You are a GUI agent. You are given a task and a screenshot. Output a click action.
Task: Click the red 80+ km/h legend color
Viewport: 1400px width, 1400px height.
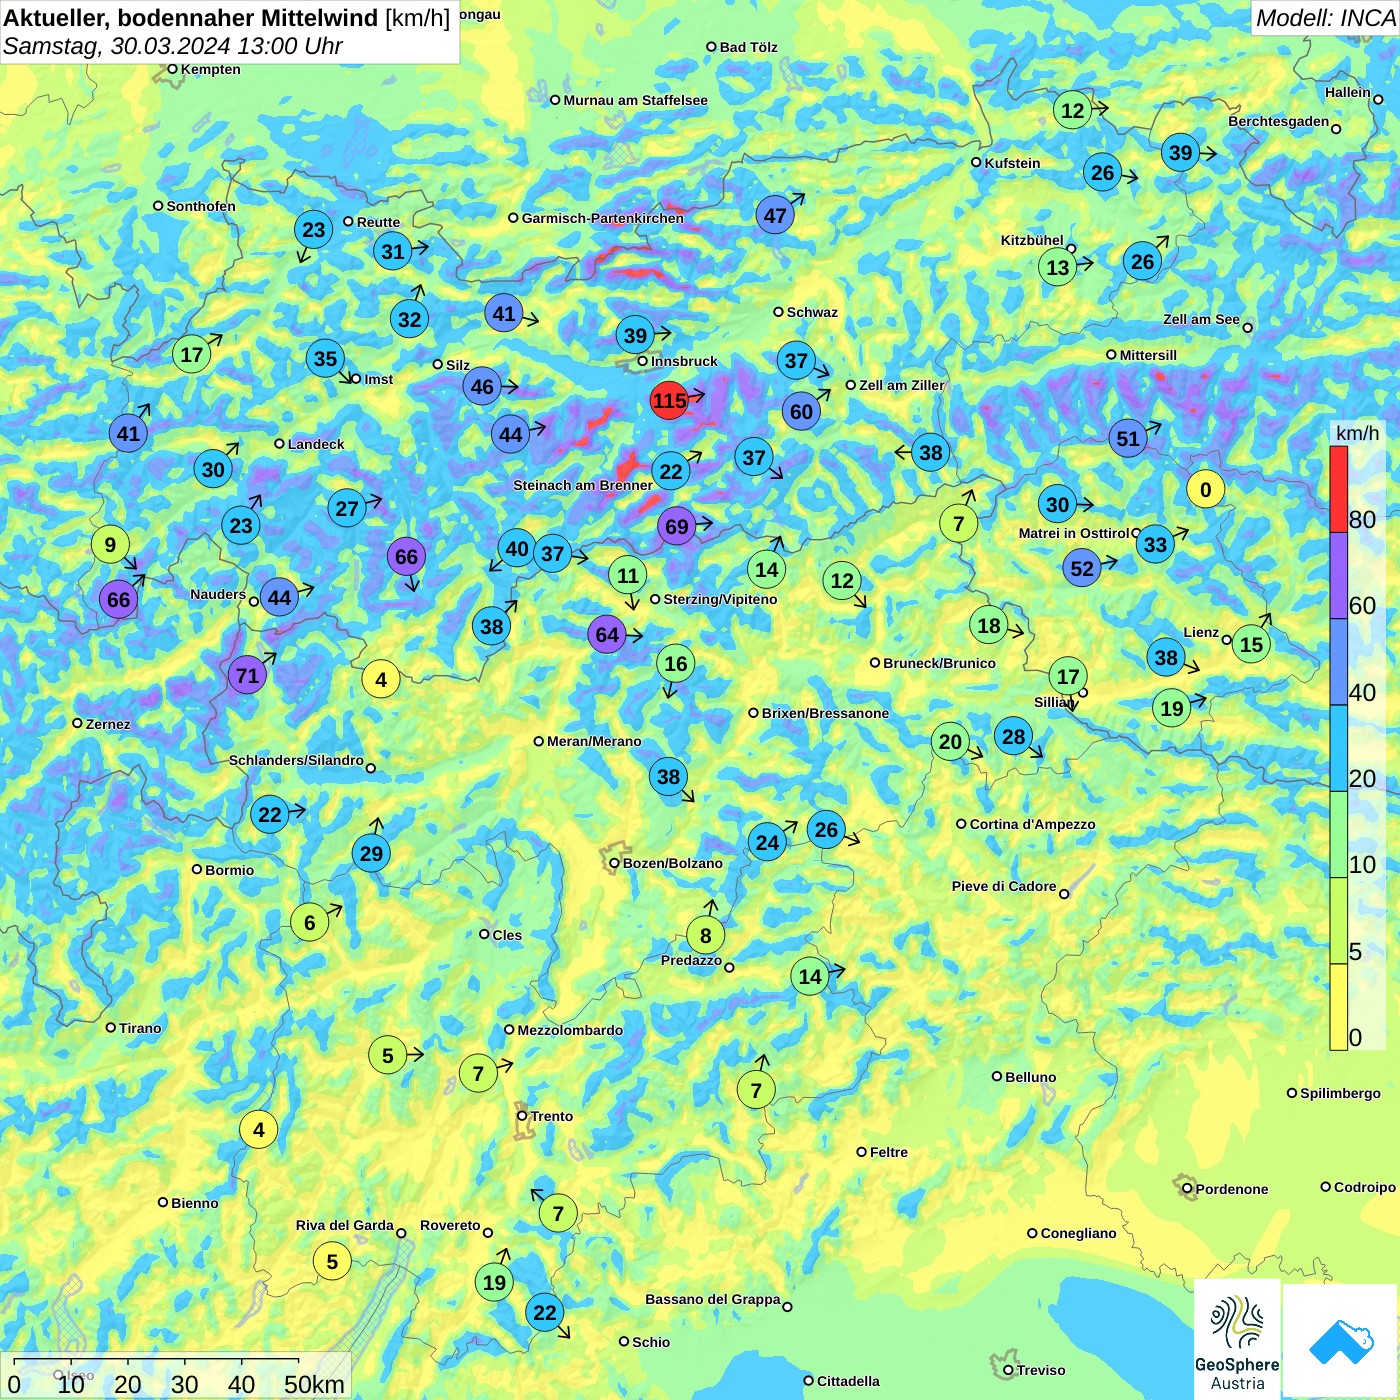click(x=1338, y=488)
